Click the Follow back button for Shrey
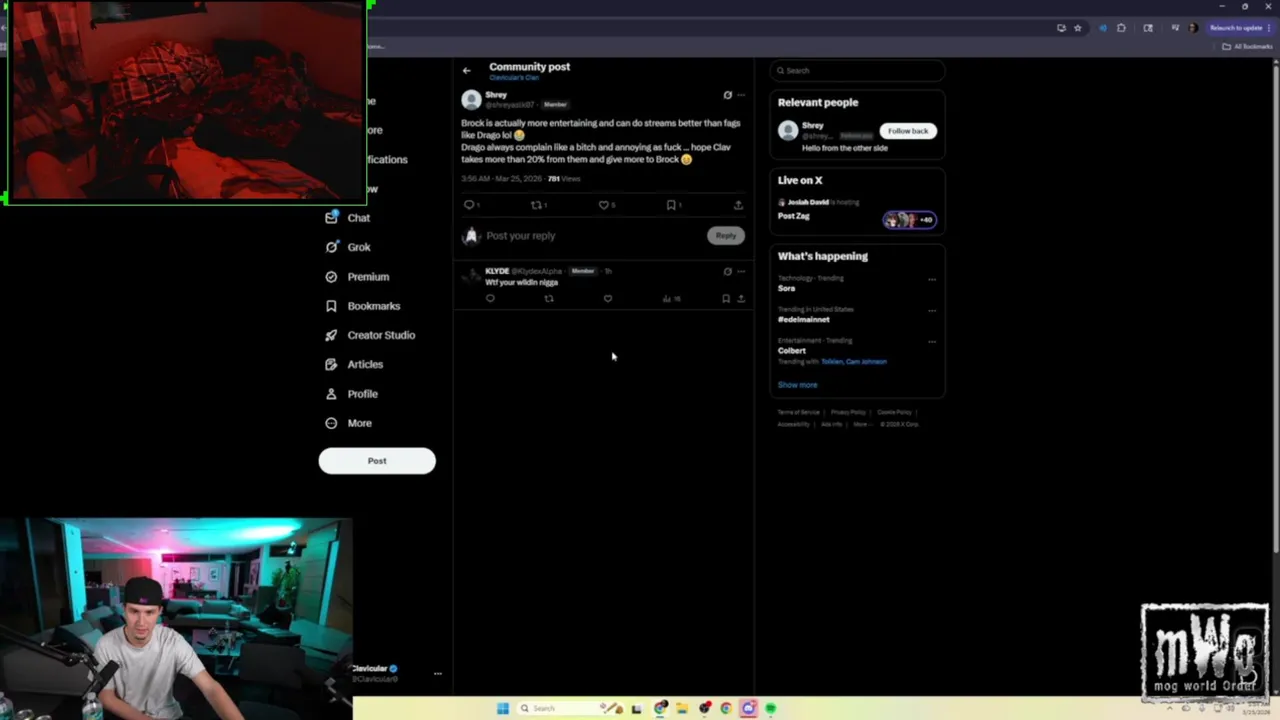The height and width of the screenshot is (720, 1280). click(907, 131)
